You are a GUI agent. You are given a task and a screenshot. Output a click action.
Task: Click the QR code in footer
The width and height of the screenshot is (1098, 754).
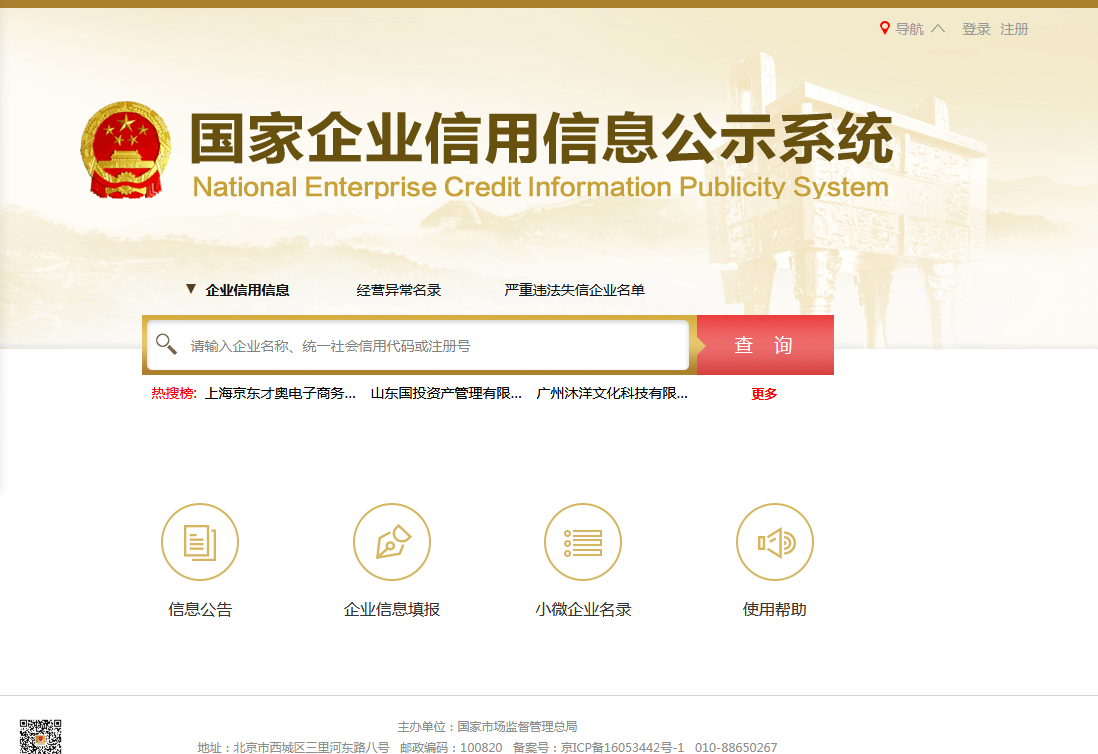[40, 736]
